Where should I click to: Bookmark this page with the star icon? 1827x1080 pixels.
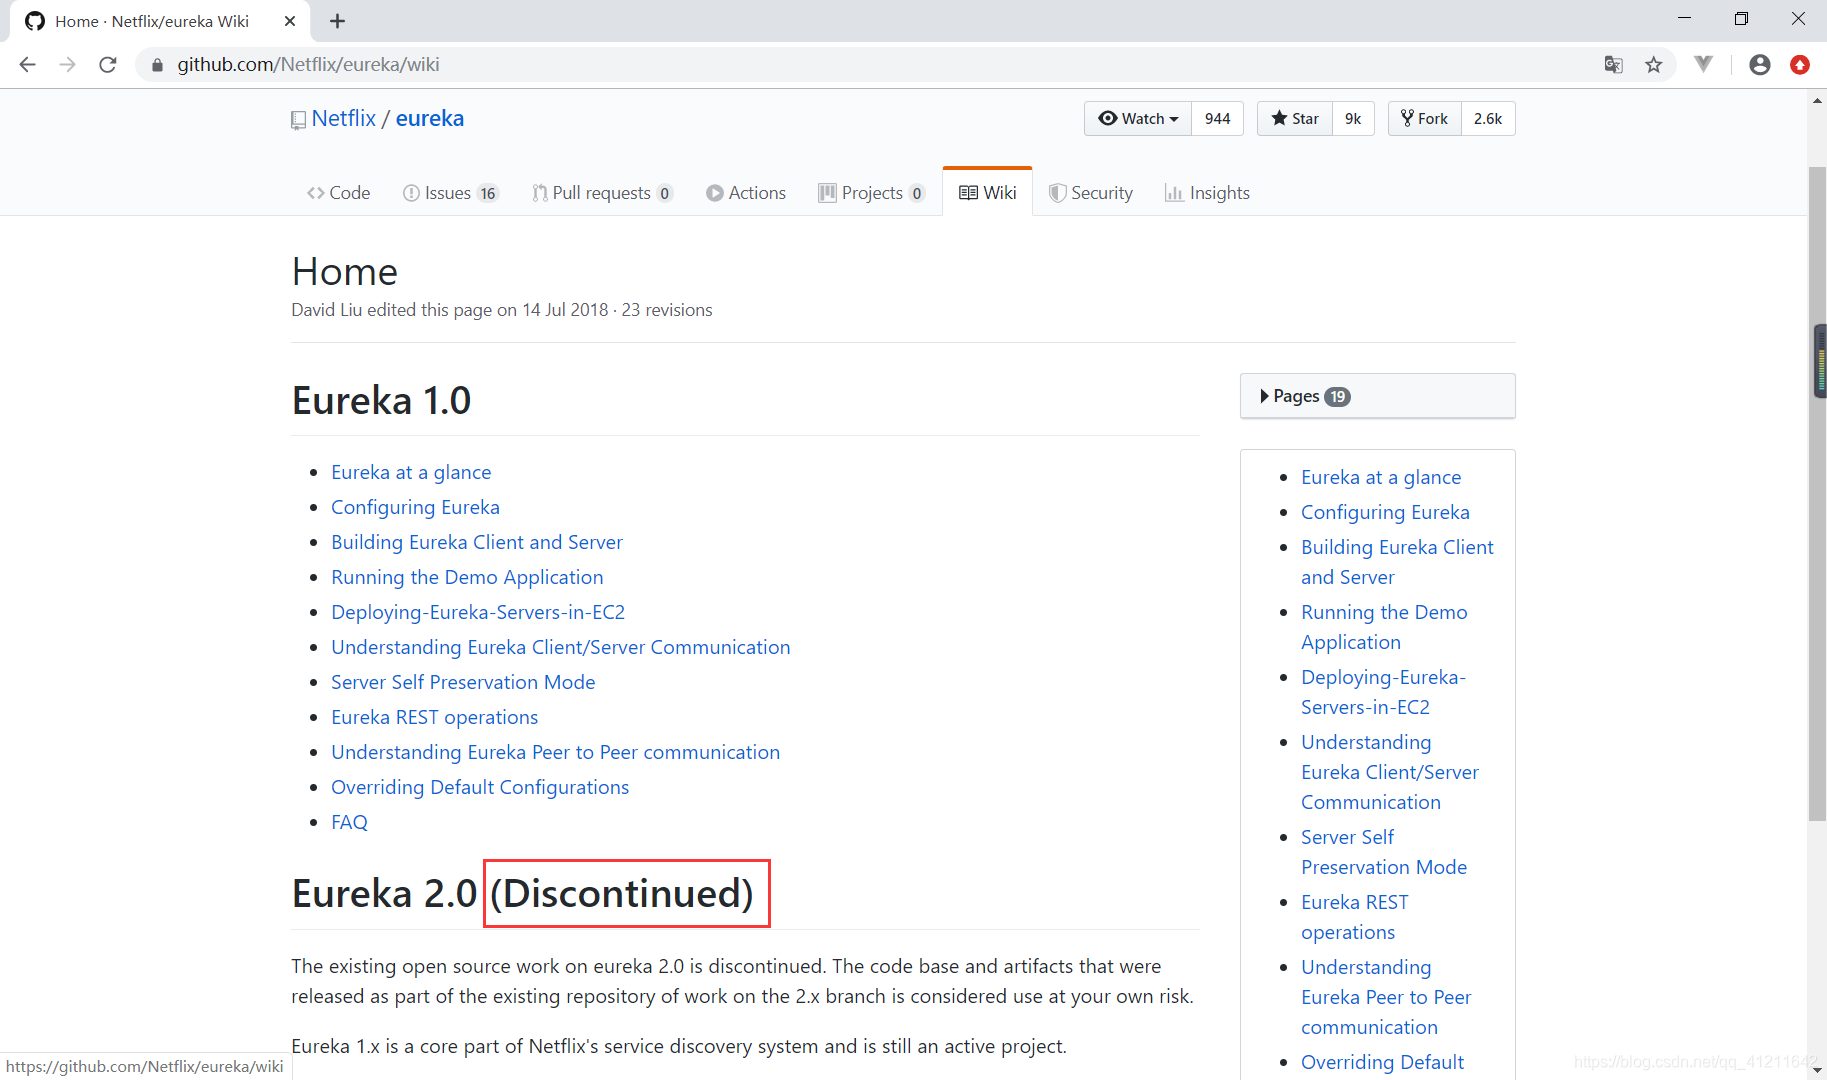click(1654, 65)
